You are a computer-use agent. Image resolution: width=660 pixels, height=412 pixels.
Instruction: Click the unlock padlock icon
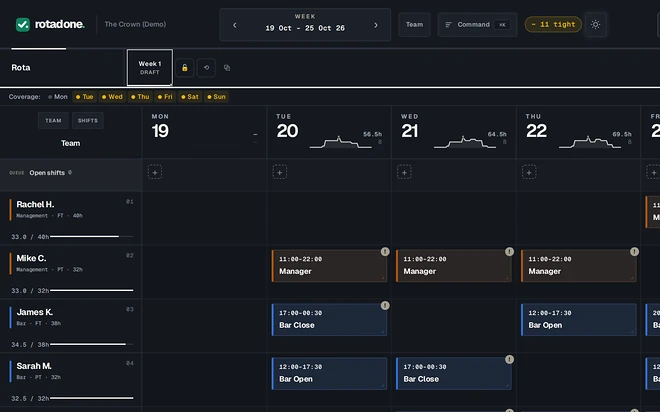tap(184, 68)
